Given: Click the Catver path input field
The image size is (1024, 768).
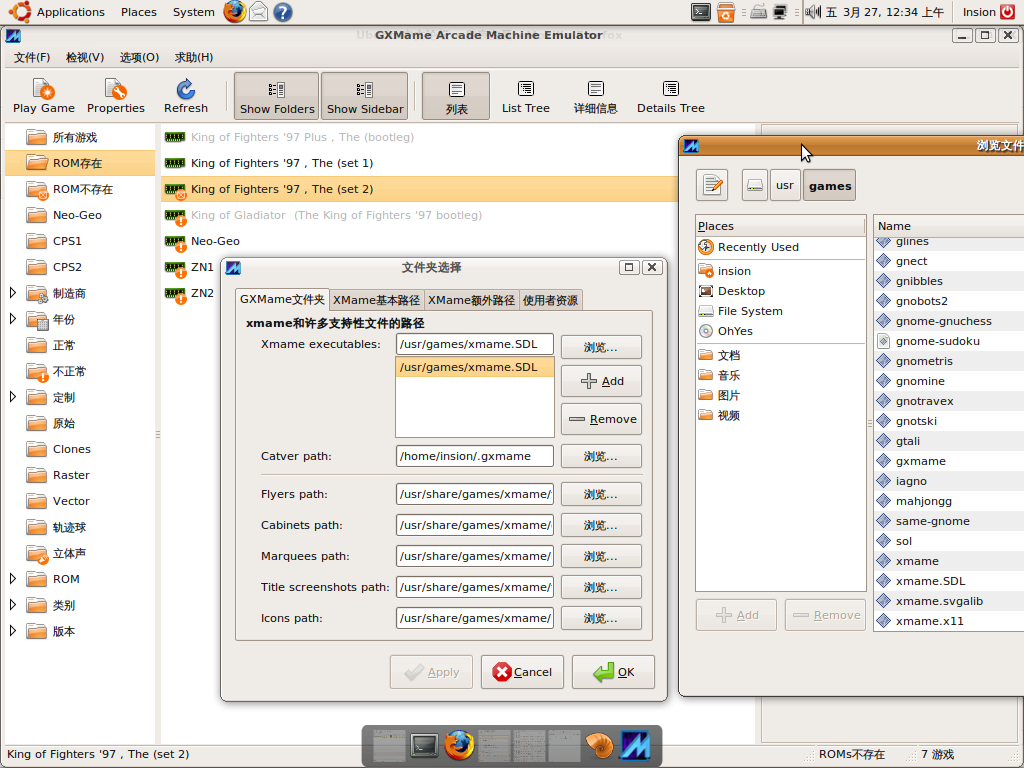Looking at the screenshot, I should point(475,456).
